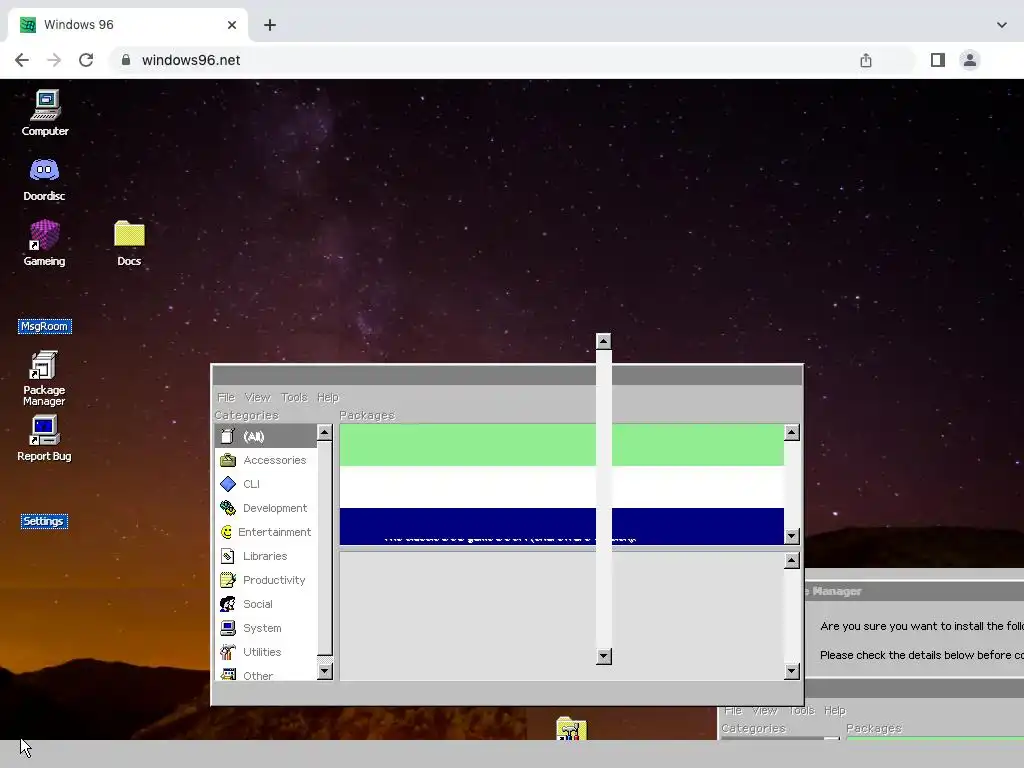Open the File menu in front window

click(x=226, y=397)
